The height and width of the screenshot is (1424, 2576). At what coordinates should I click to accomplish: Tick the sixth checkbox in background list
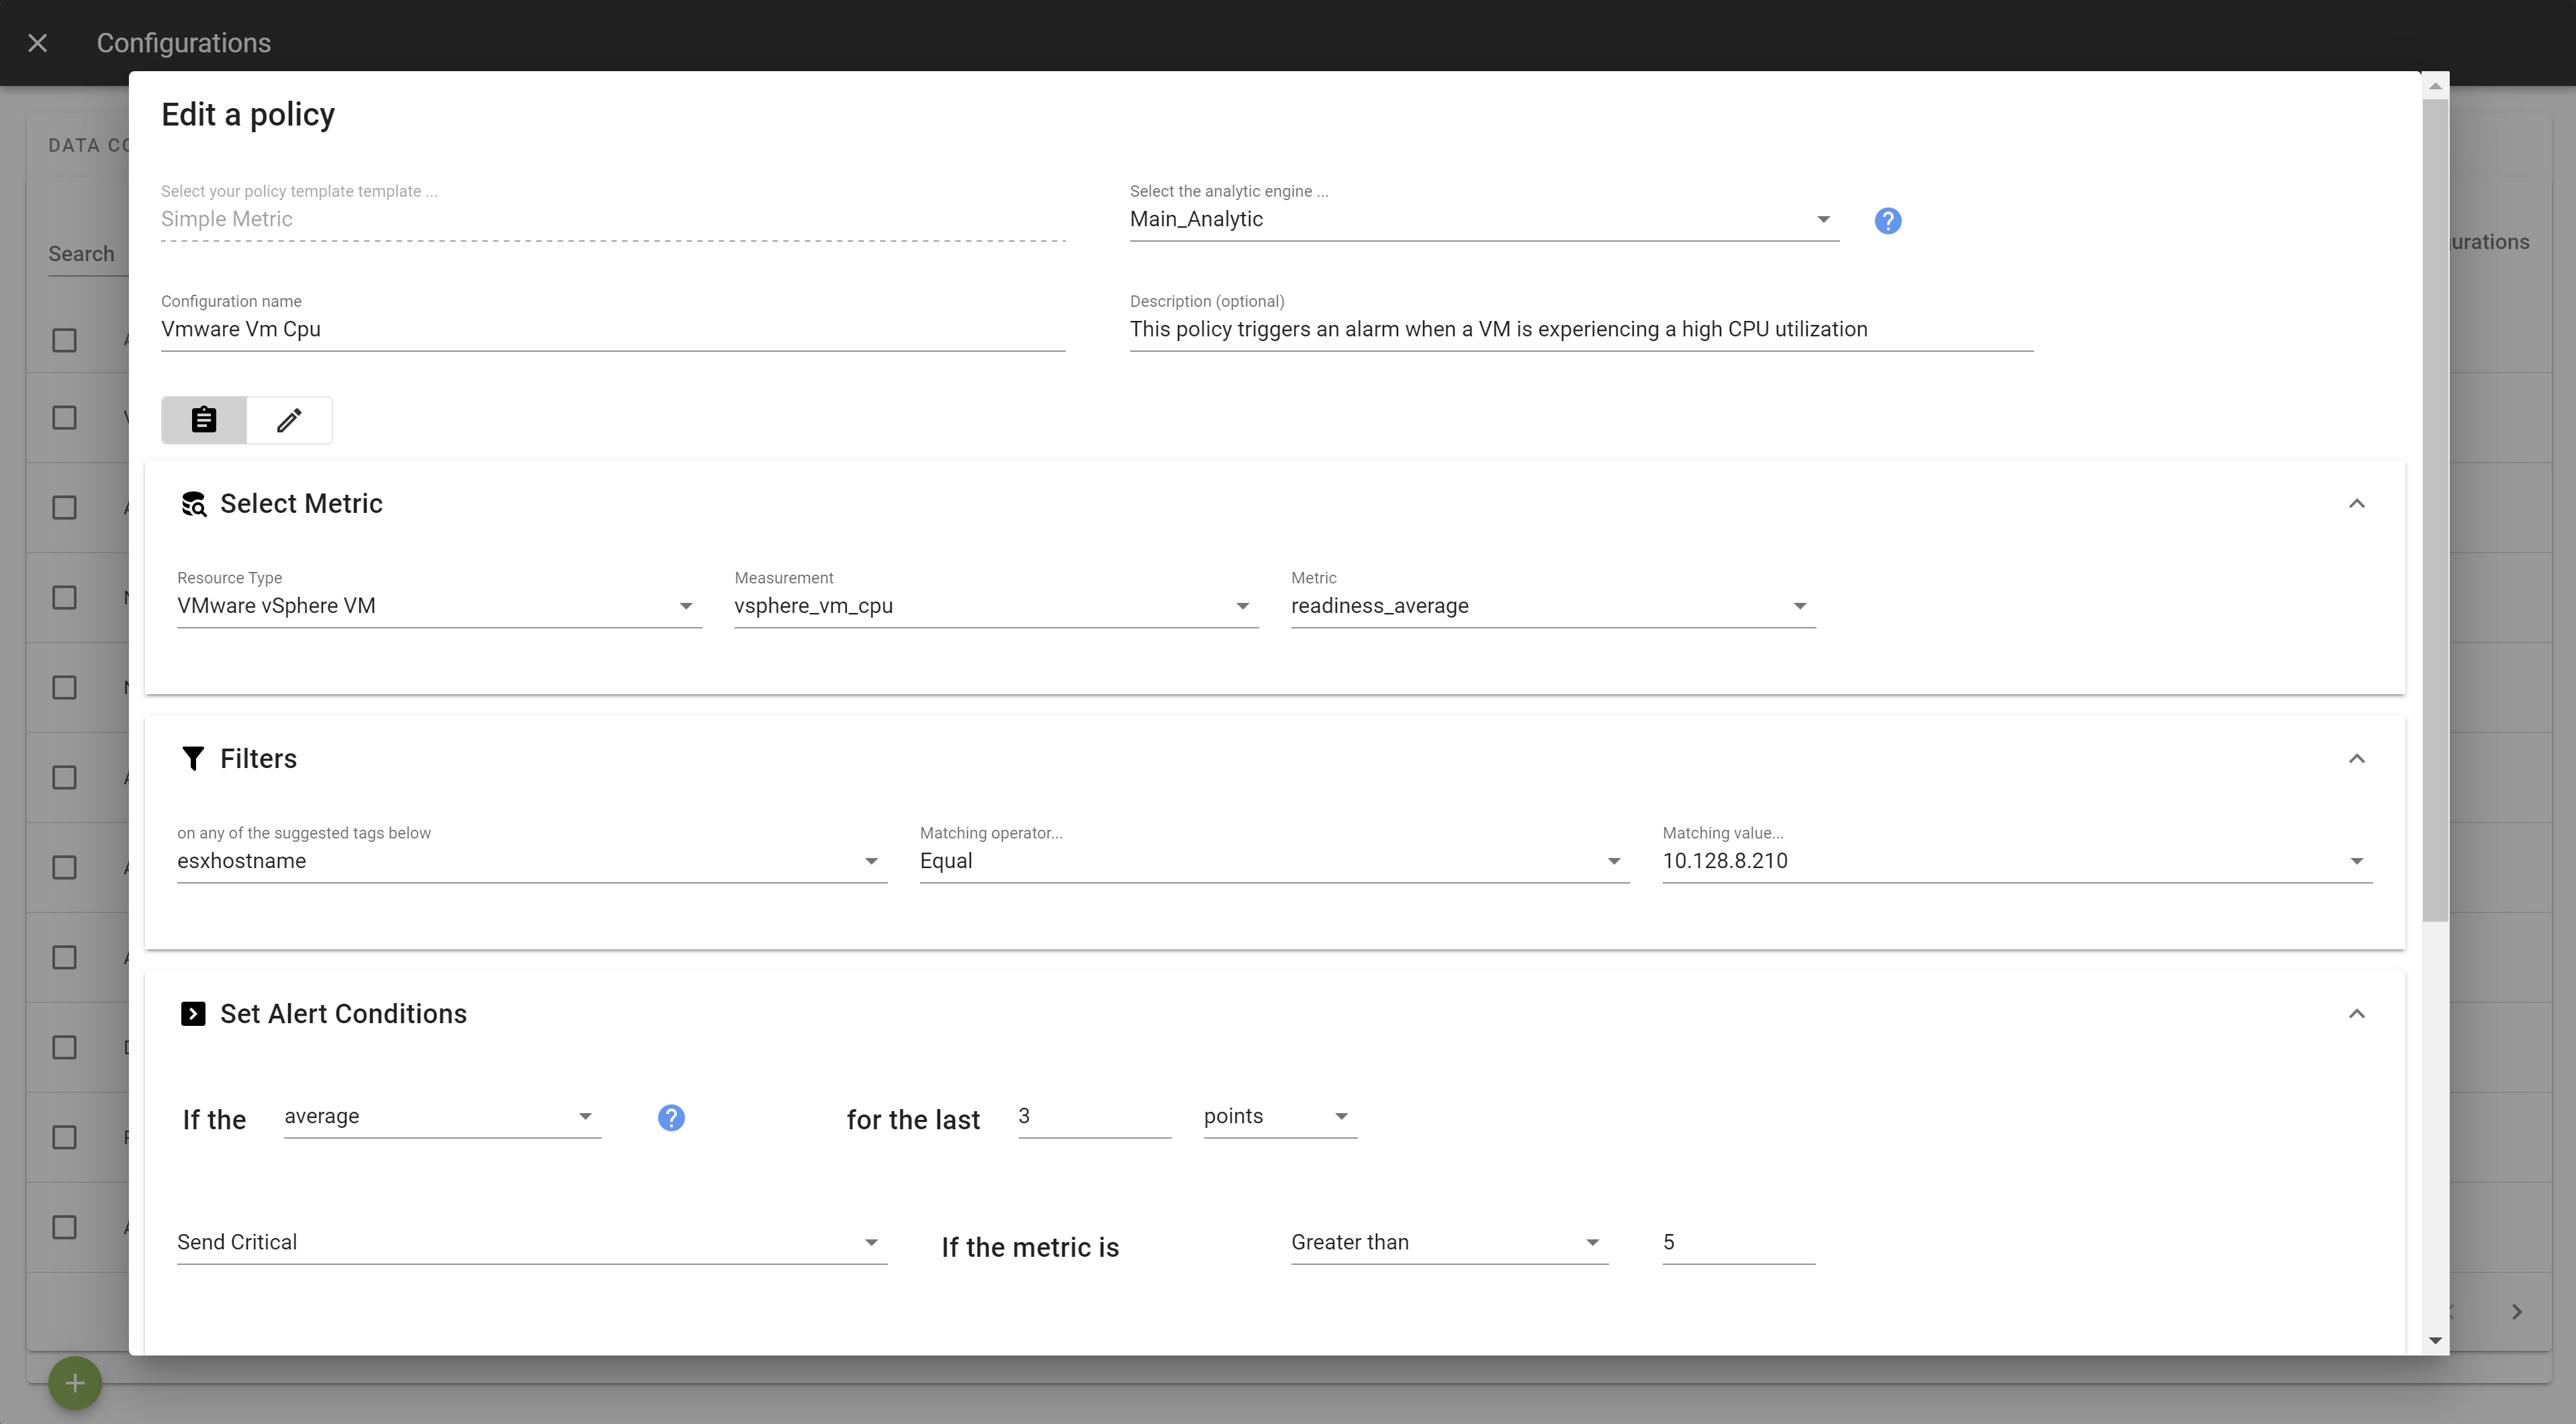[x=64, y=778]
